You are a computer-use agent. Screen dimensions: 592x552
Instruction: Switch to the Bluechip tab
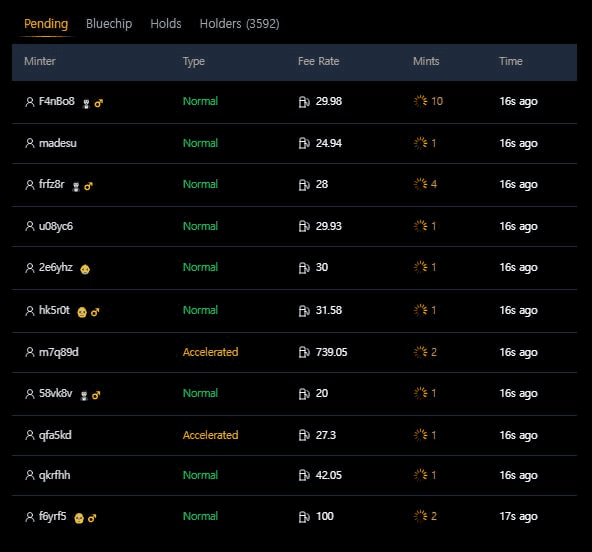[109, 24]
